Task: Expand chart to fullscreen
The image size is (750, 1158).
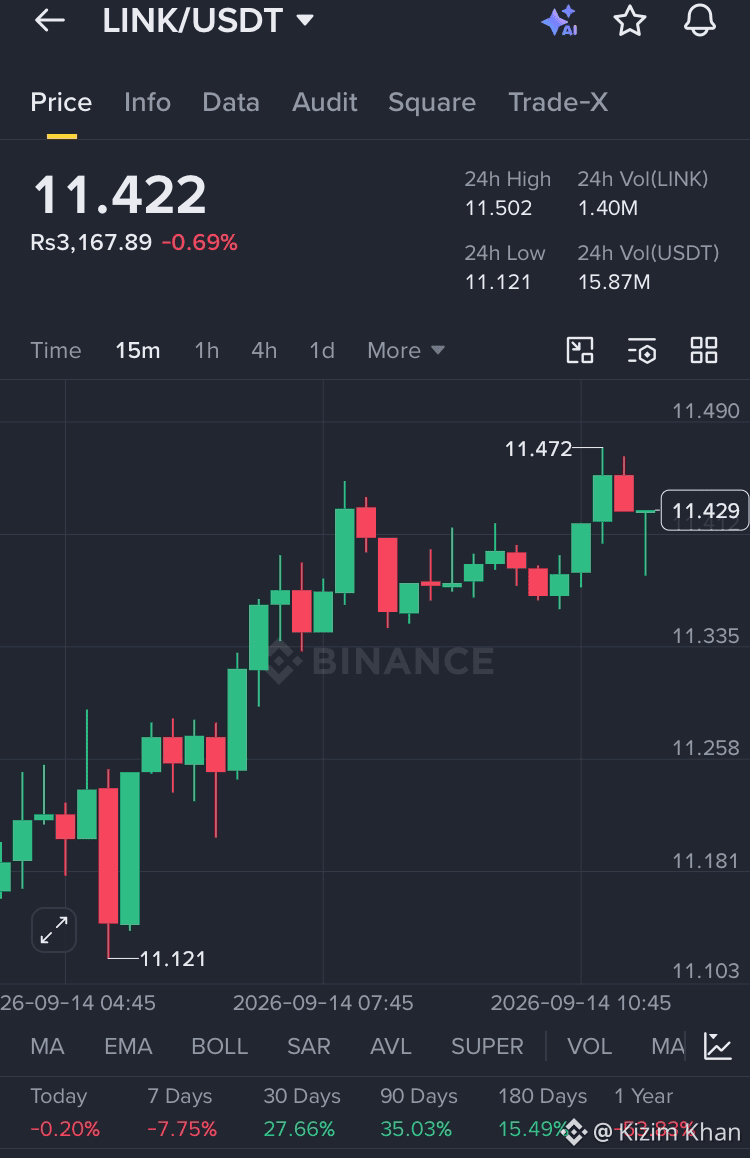Action: (x=54, y=930)
